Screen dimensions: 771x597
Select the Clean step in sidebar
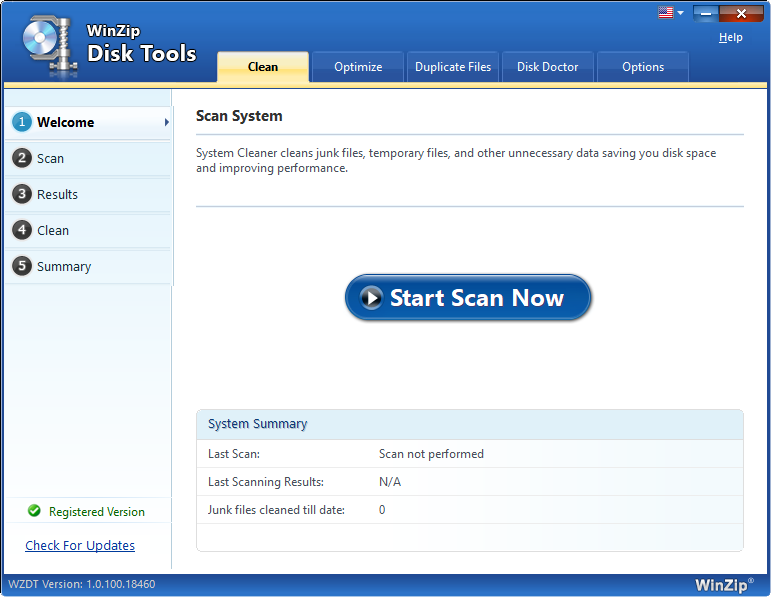point(89,230)
